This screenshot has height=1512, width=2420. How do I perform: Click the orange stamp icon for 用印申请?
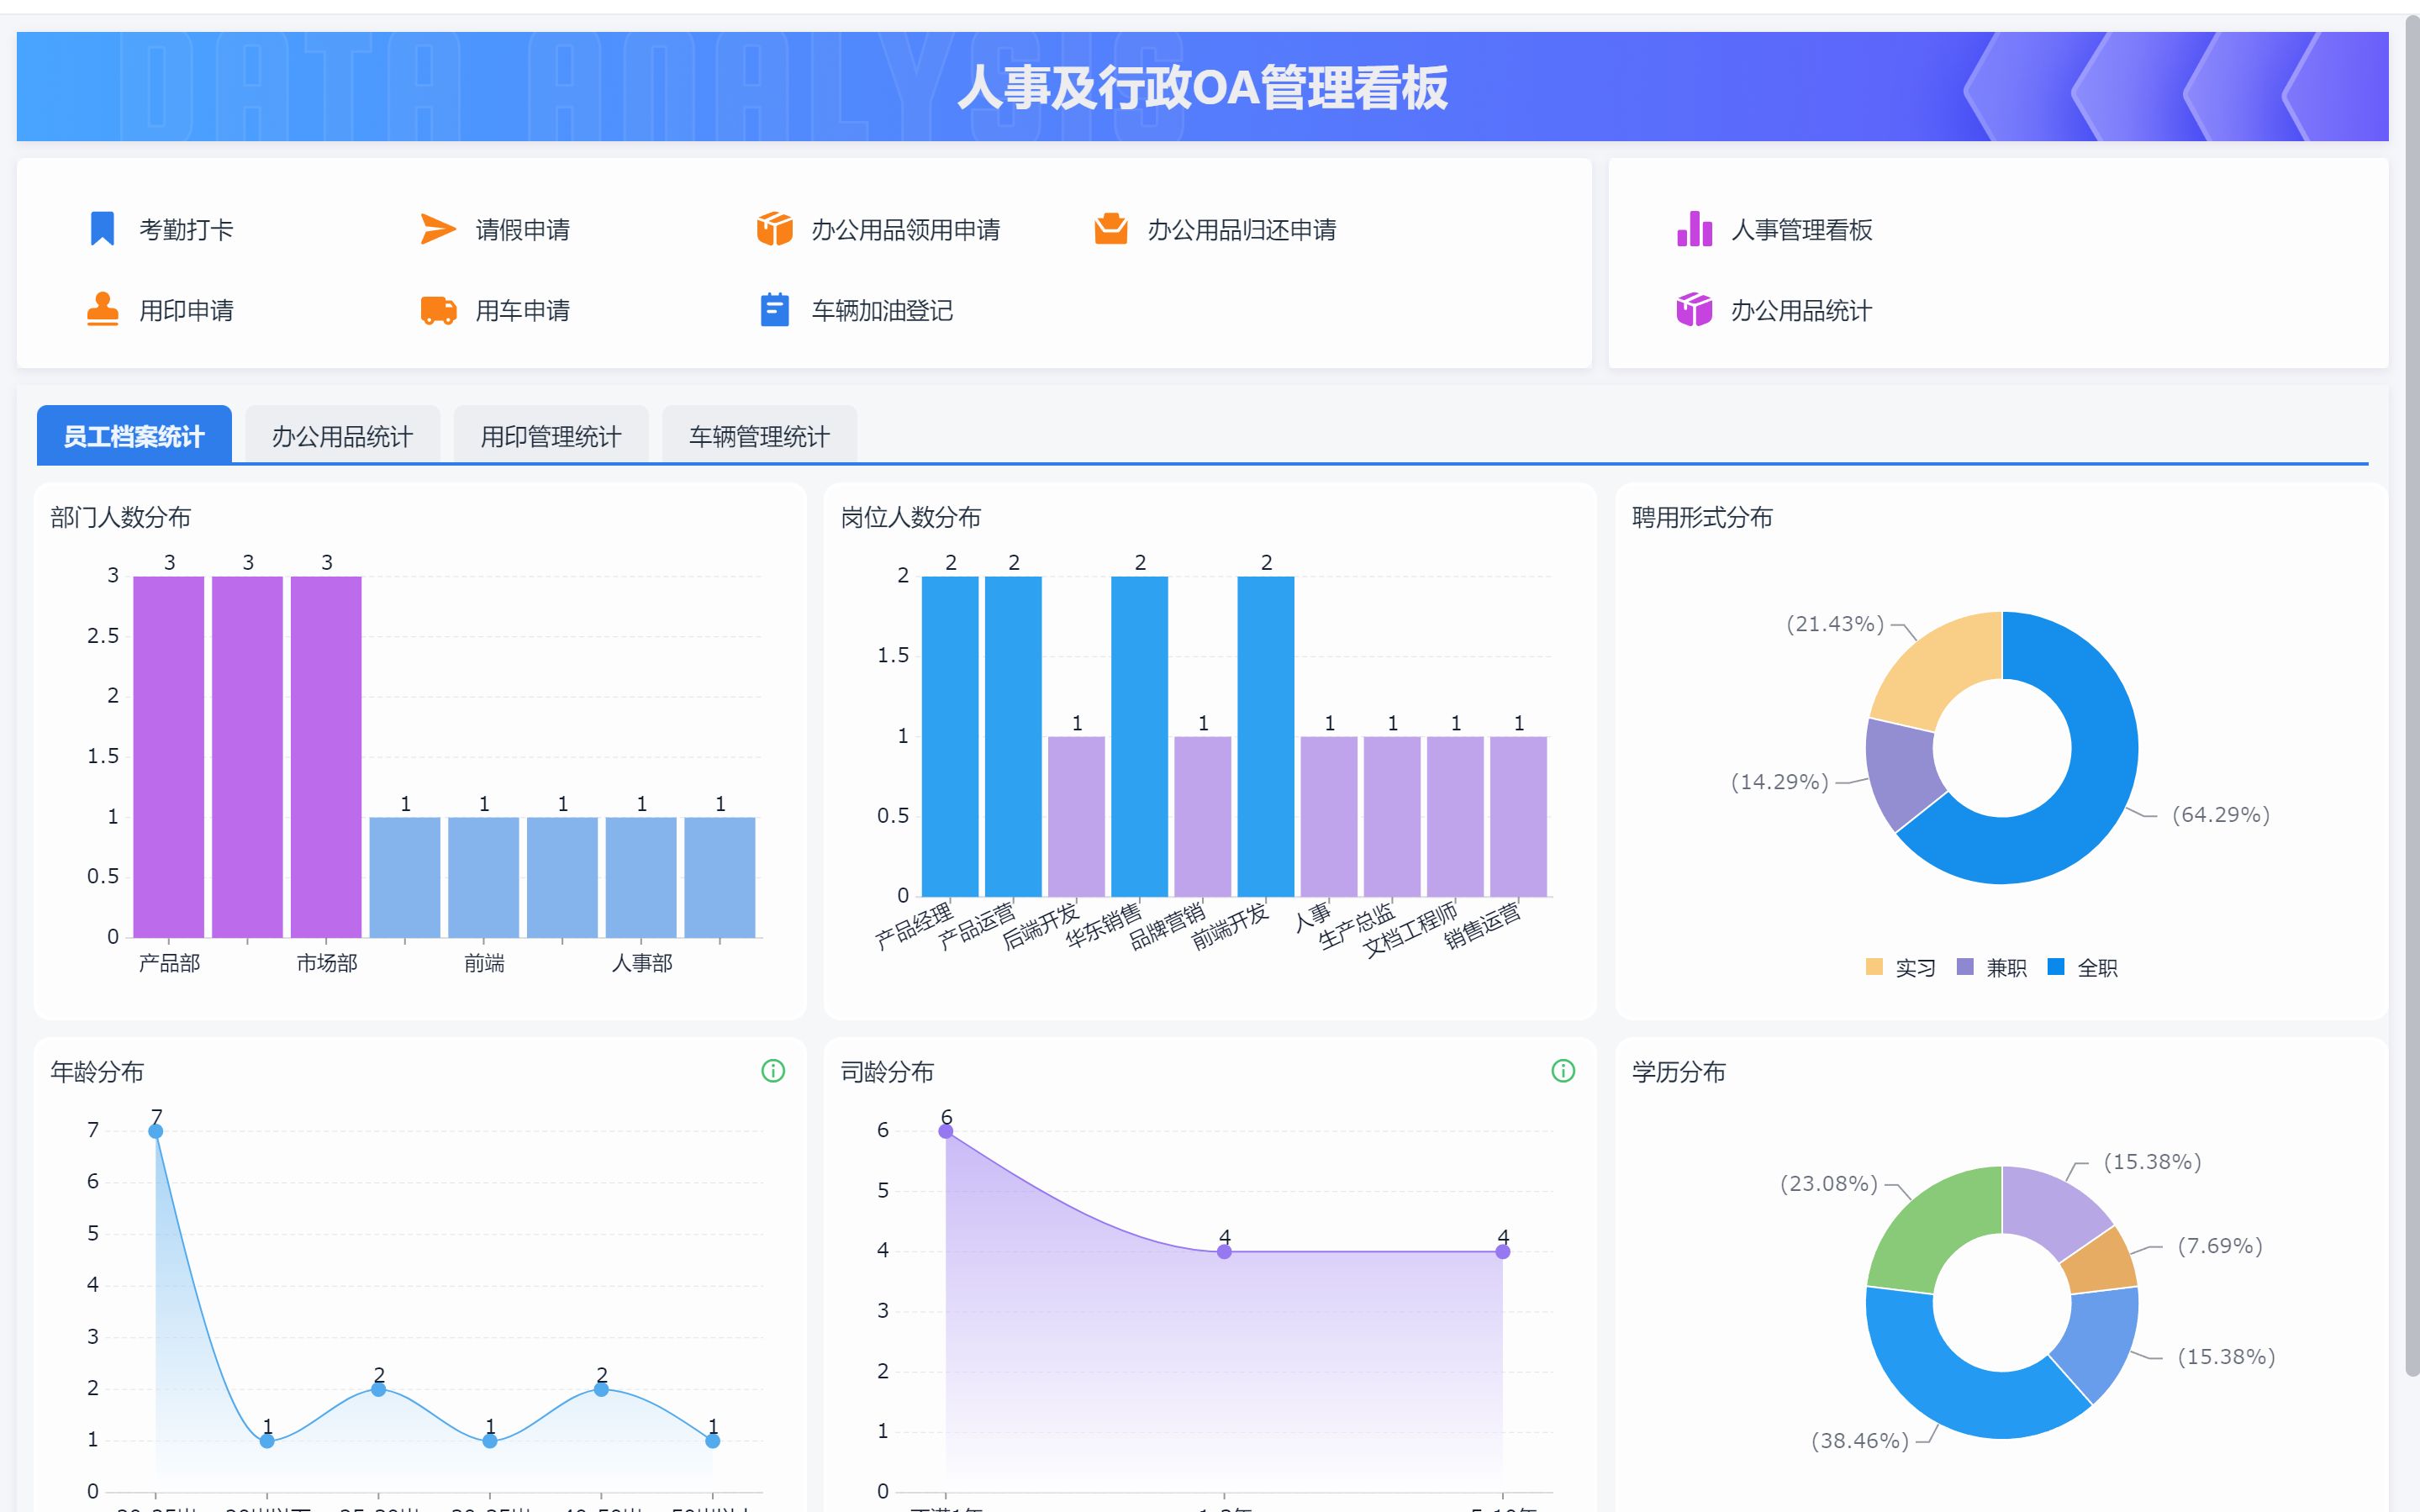tap(102, 310)
